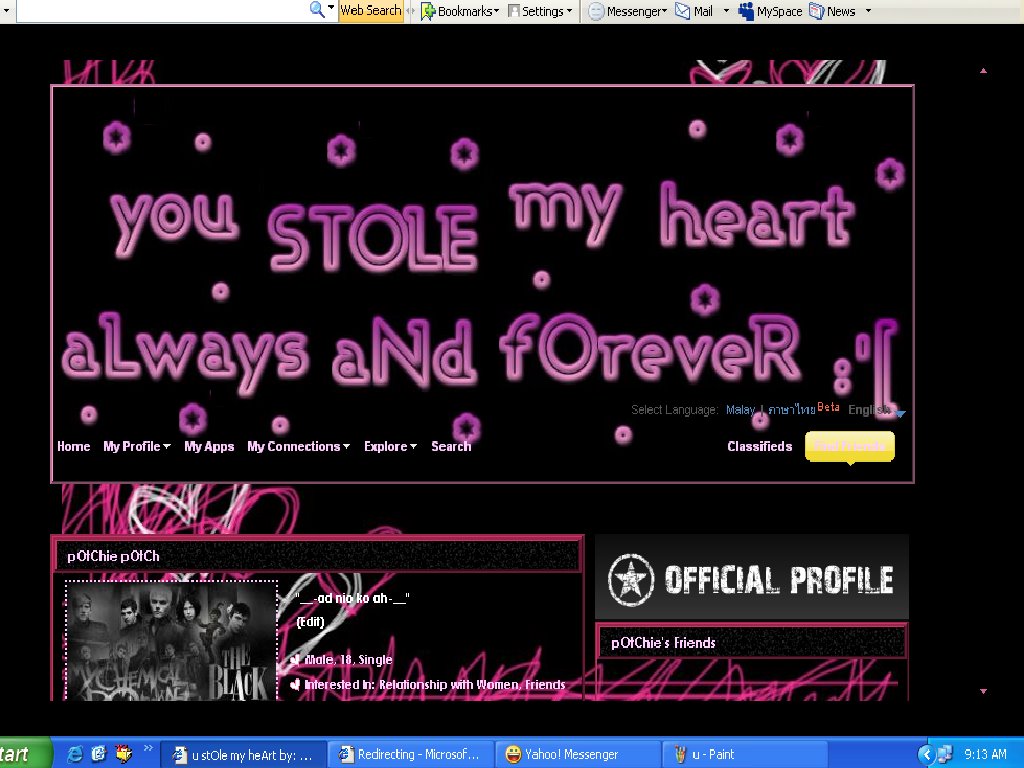Switch language to Malay

pos(740,410)
